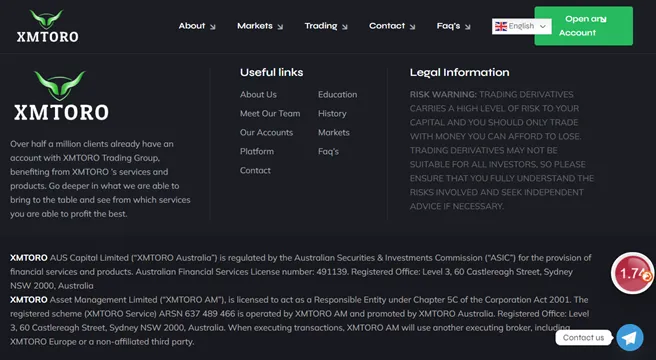Click the red 1.74 rating badge
This screenshot has width=656, height=360.
632,273
